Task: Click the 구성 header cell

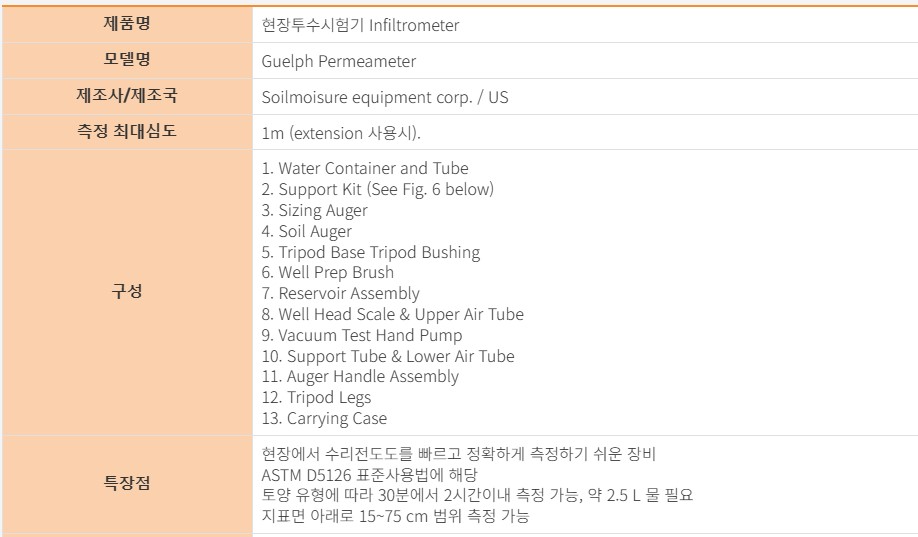Action: click(x=127, y=292)
